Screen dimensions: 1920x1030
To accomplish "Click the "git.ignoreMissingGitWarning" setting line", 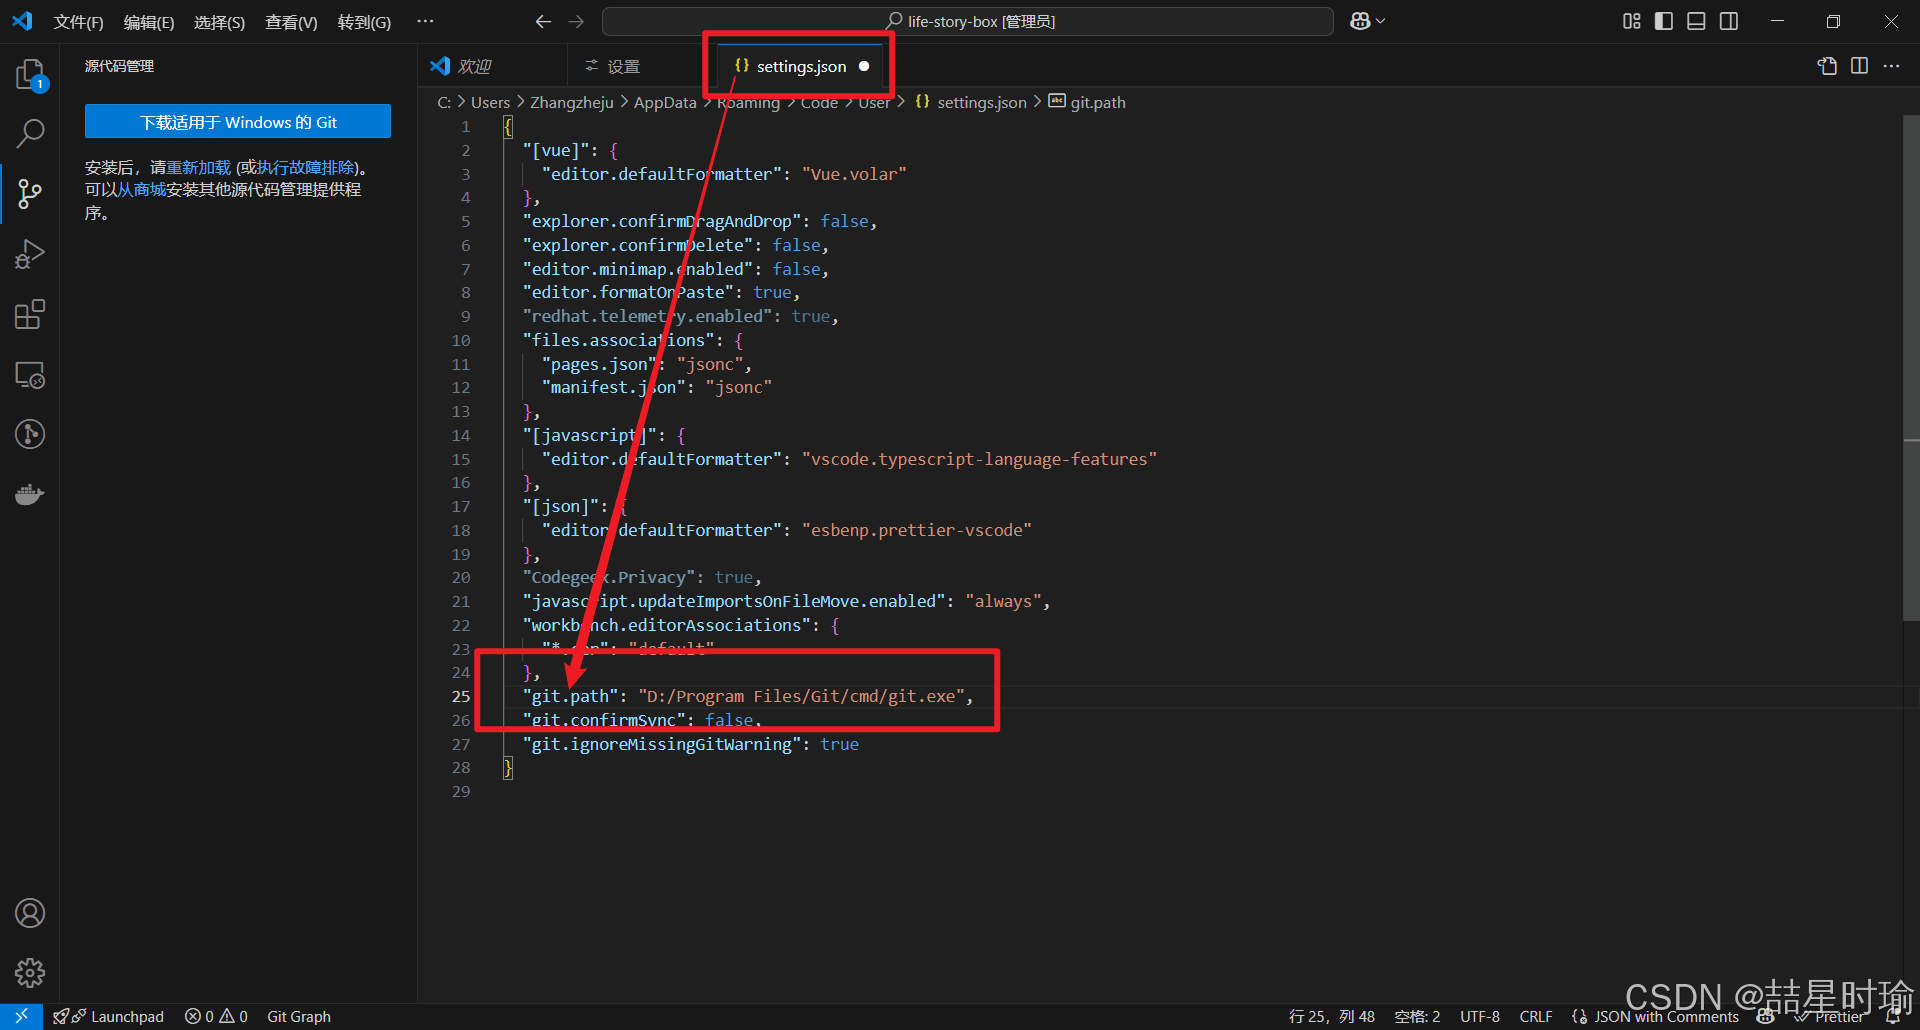I will (x=690, y=744).
